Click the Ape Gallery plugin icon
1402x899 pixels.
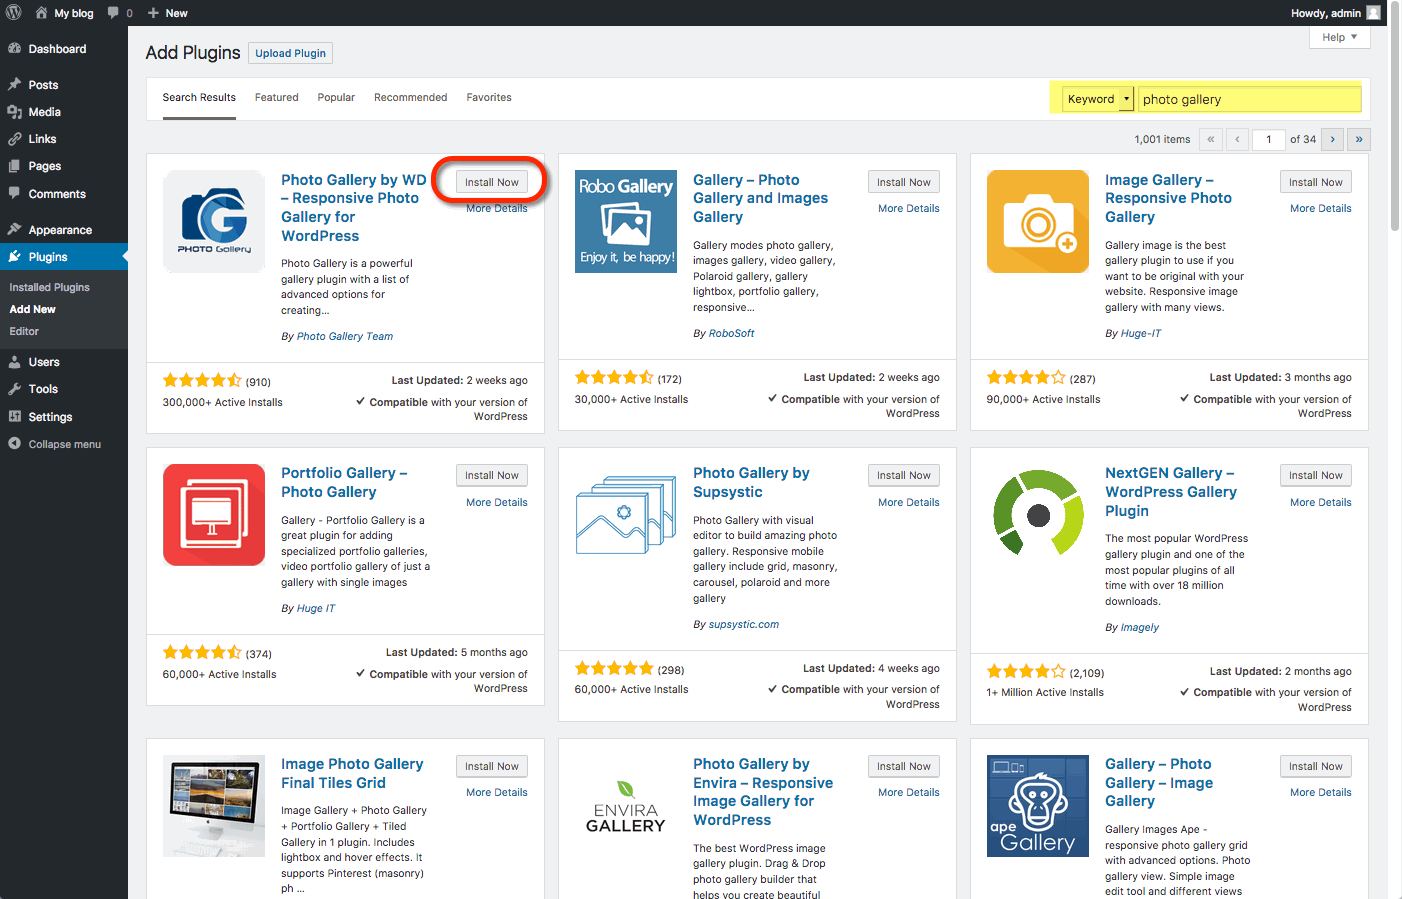click(1038, 806)
